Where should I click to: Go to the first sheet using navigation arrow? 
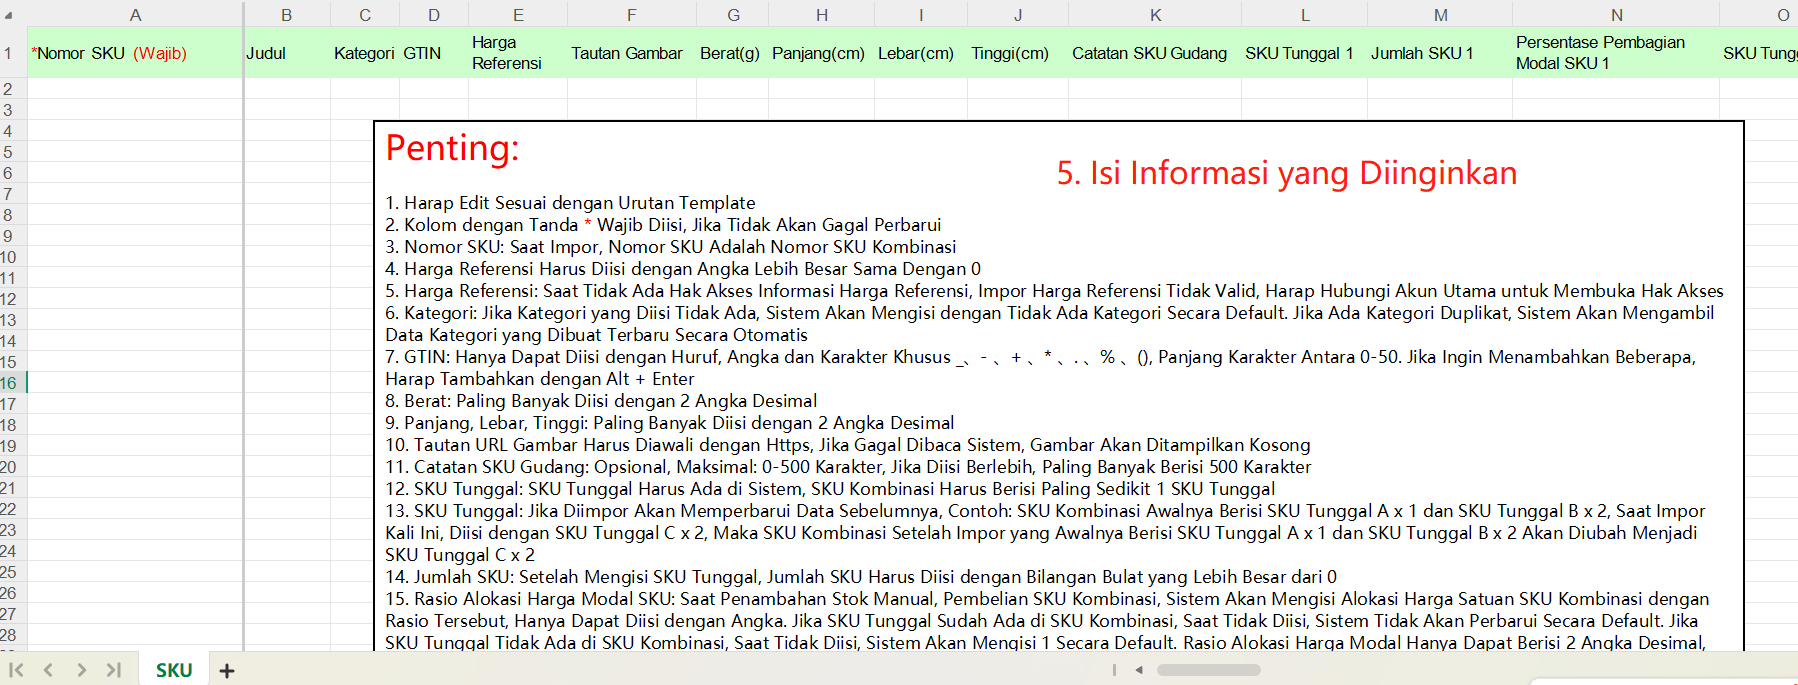pos(16,670)
